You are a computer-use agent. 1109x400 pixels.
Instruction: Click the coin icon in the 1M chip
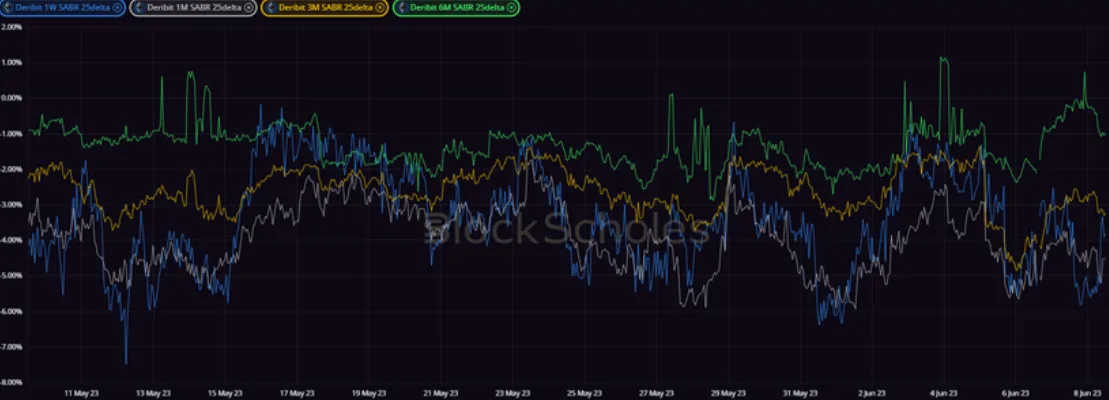click(139, 8)
